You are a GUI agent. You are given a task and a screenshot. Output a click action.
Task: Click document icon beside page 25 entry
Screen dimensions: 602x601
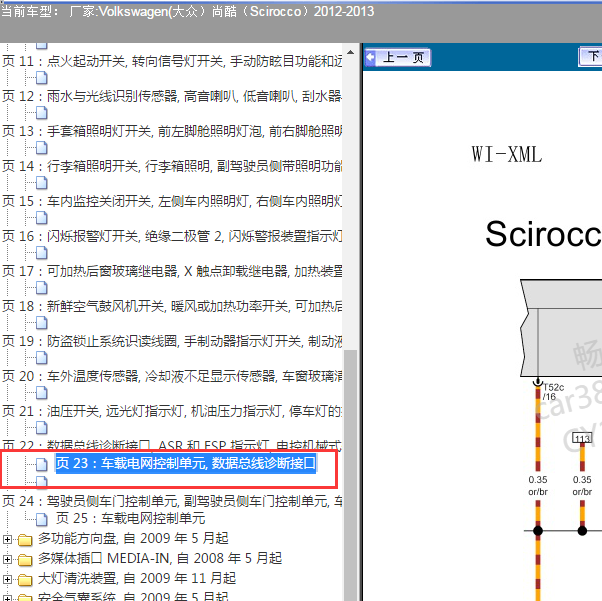click(41, 519)
